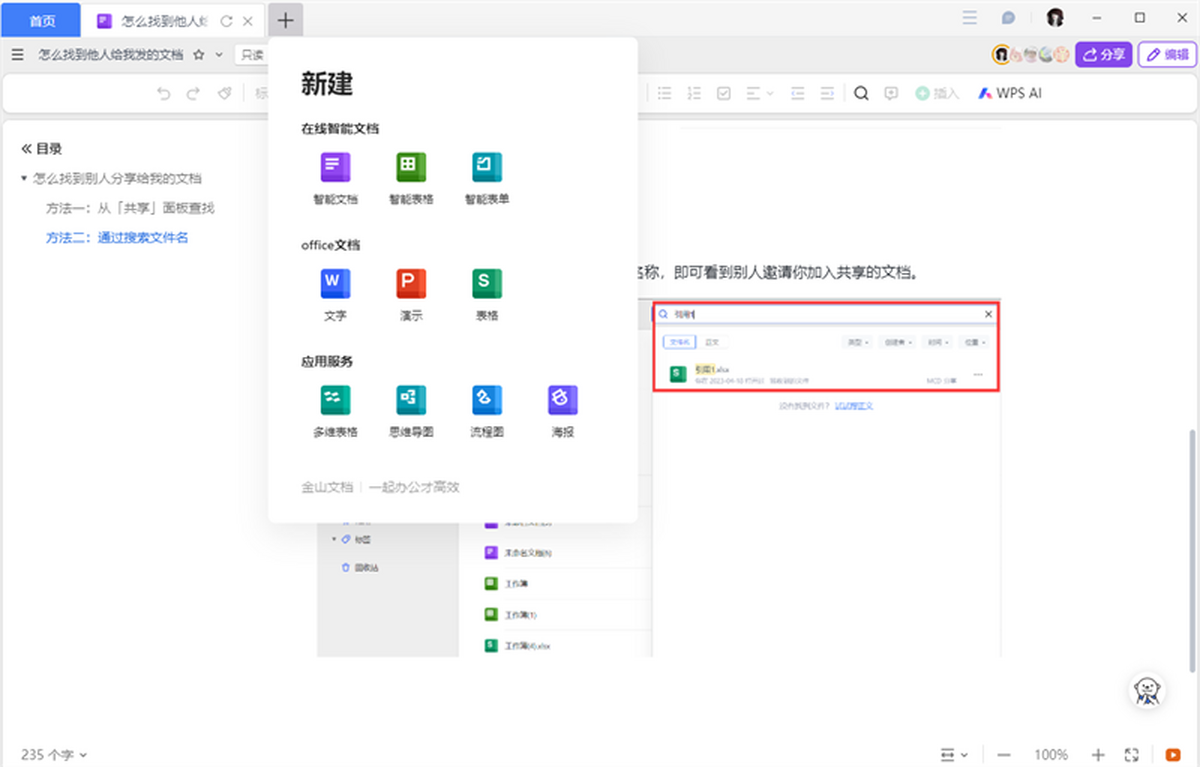1200x767 pixels.
Task: Expand the 235 个字 word count dropdown
Action: pyautogui.click(x=54, y=755)
